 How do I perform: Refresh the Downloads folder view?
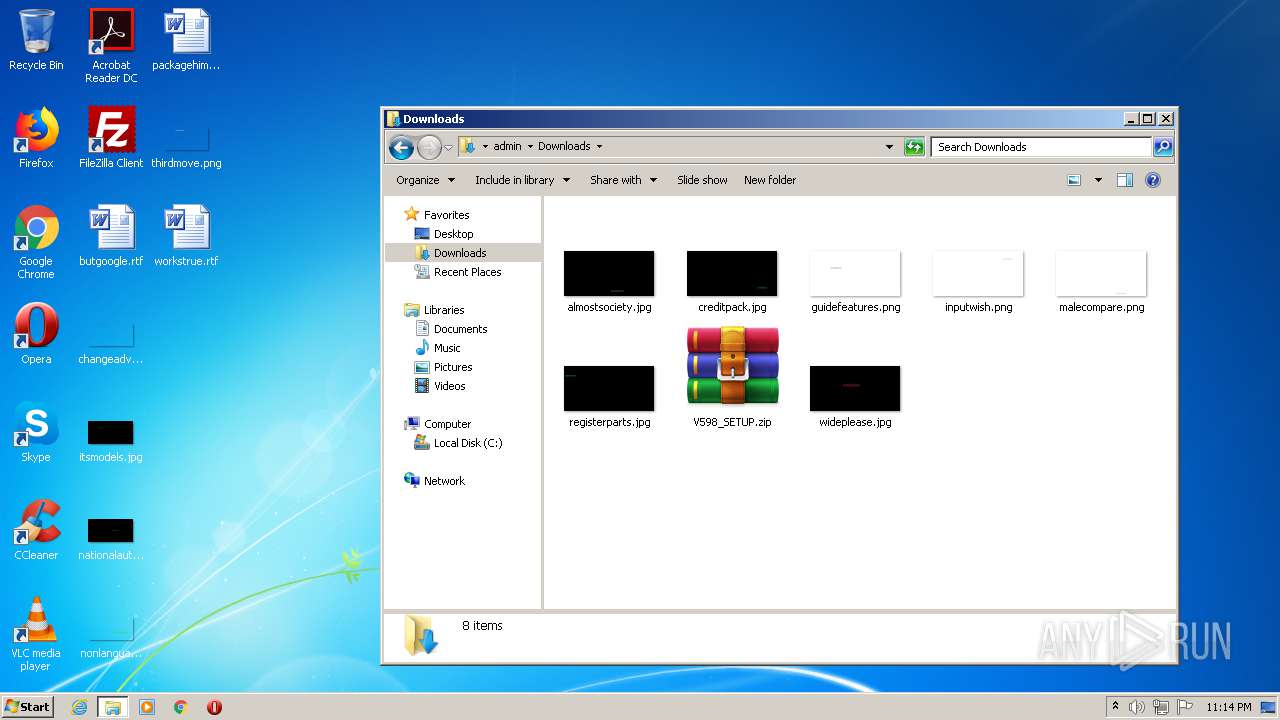pyautogui.click(x=914, y=147)
